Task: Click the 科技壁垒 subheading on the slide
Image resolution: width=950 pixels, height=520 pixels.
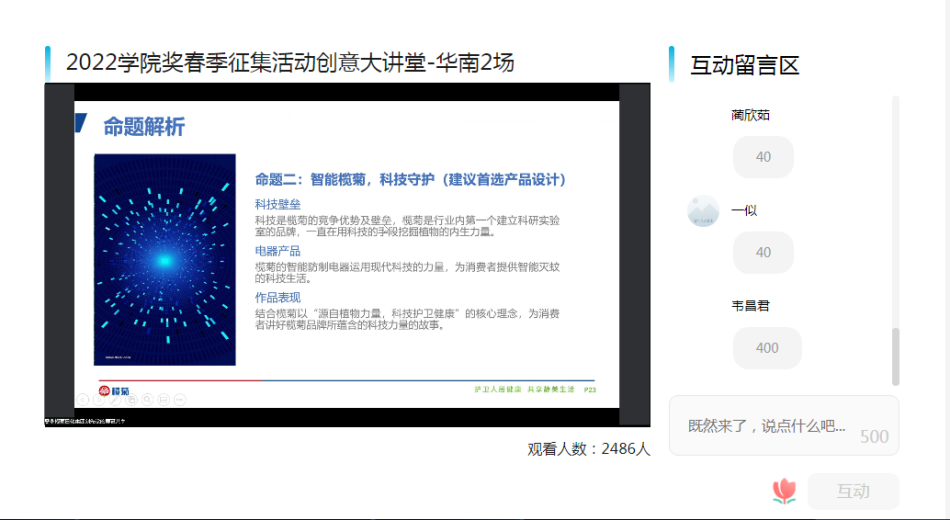Action: [x=277, y=204]
